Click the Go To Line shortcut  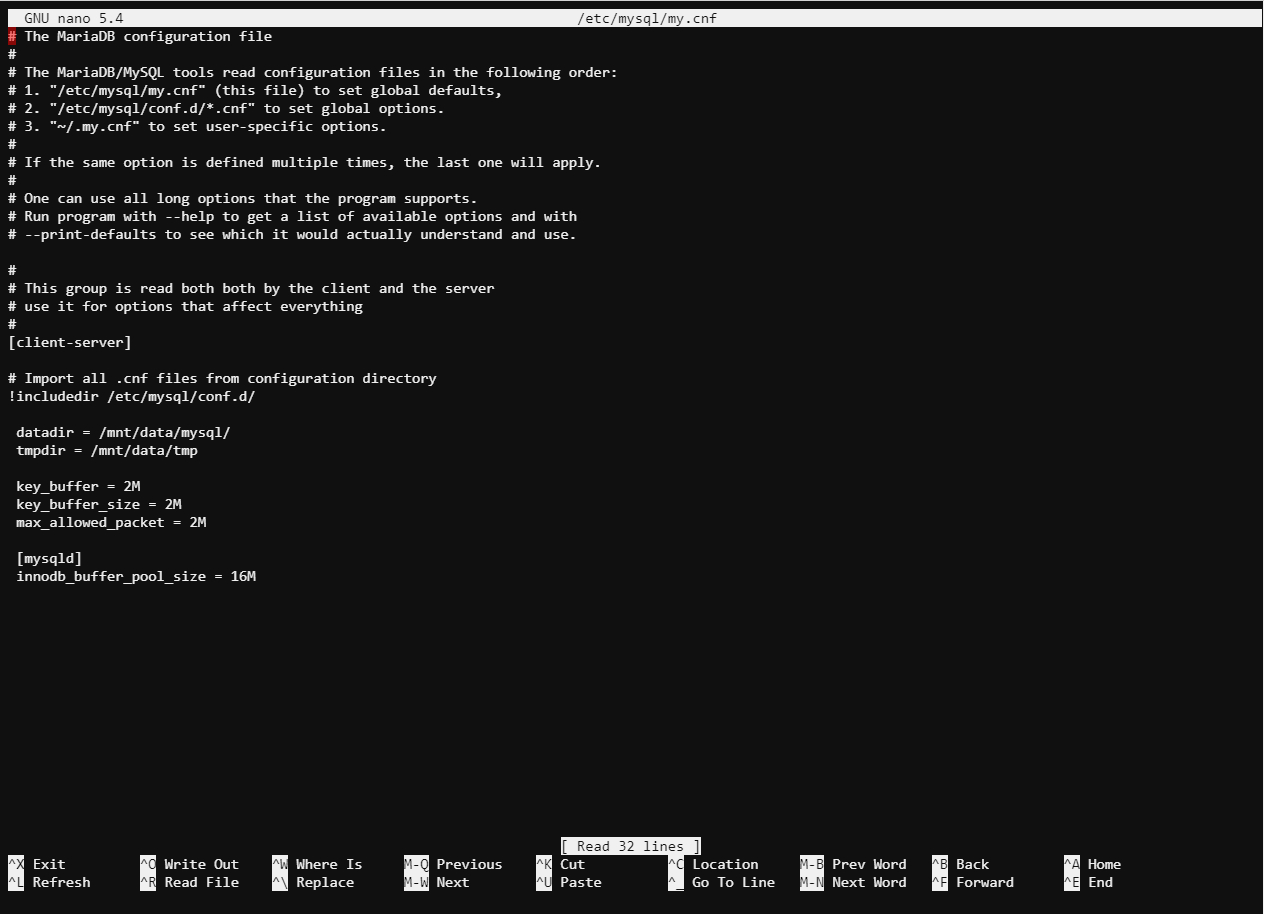[x=721, y=882]
